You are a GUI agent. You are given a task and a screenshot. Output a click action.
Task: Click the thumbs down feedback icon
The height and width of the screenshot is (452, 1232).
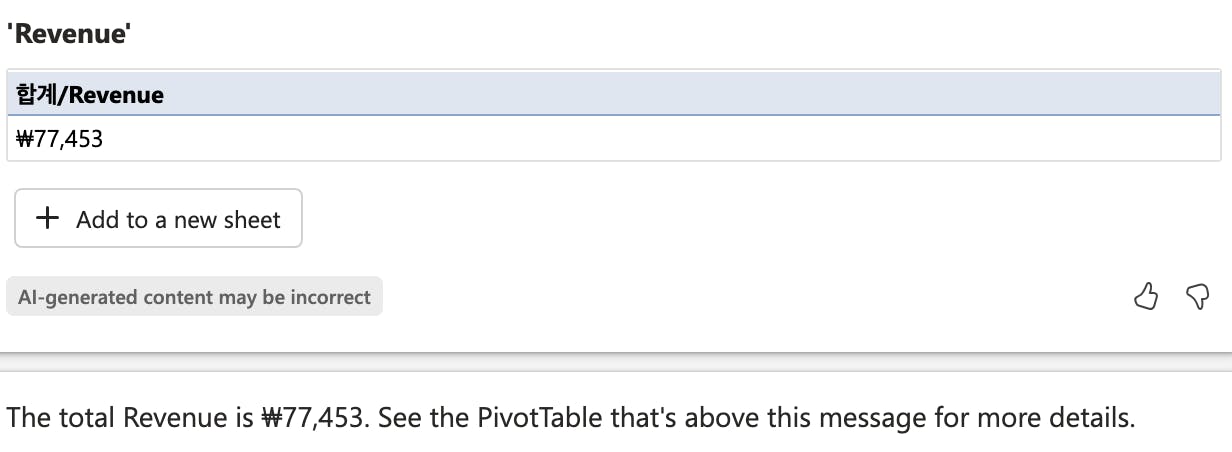pyautogui.click(x=1197, y=296)
